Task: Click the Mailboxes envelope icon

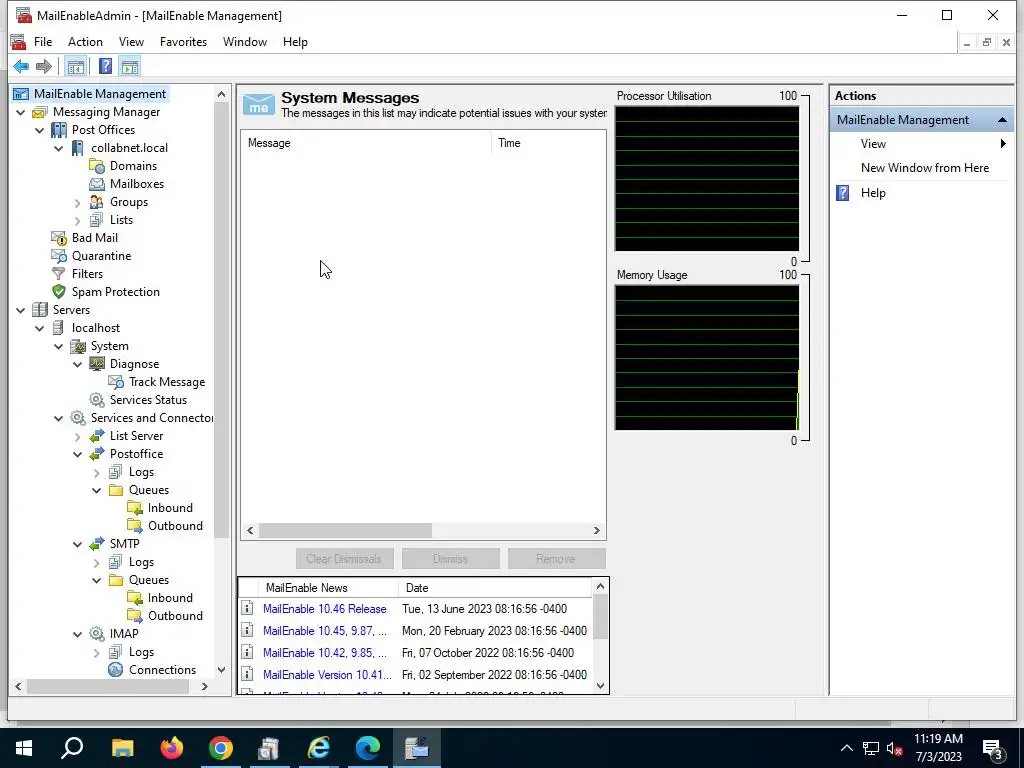Action: (97, 184)
